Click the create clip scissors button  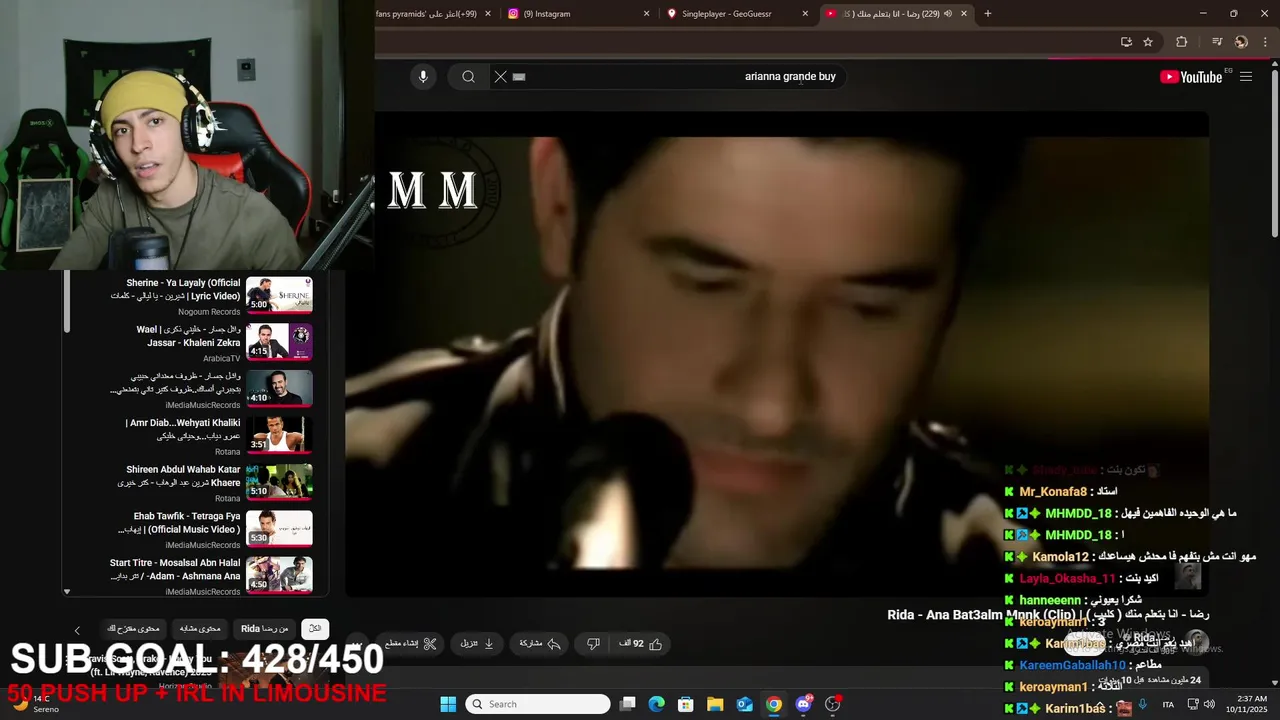coord(412,644)
